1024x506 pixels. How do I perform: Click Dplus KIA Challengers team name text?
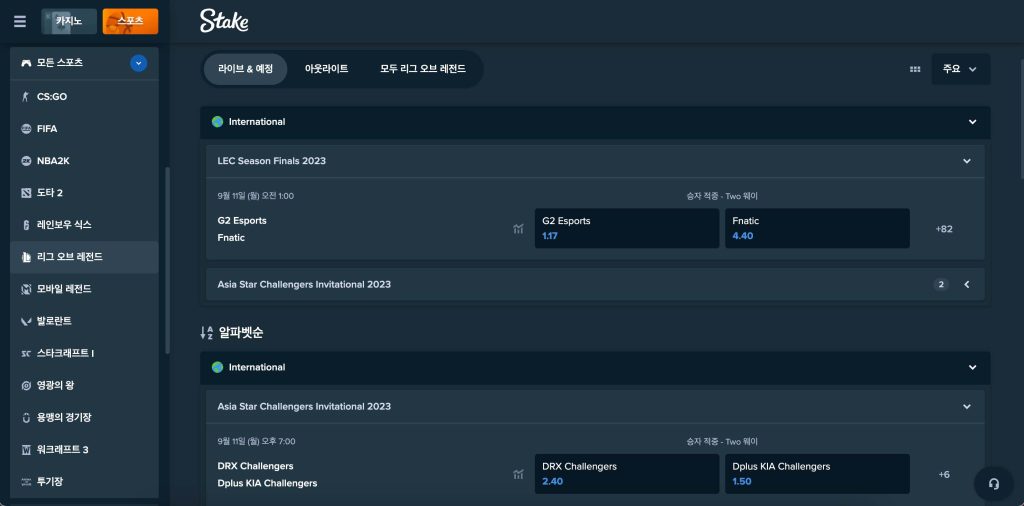(267, 483)
